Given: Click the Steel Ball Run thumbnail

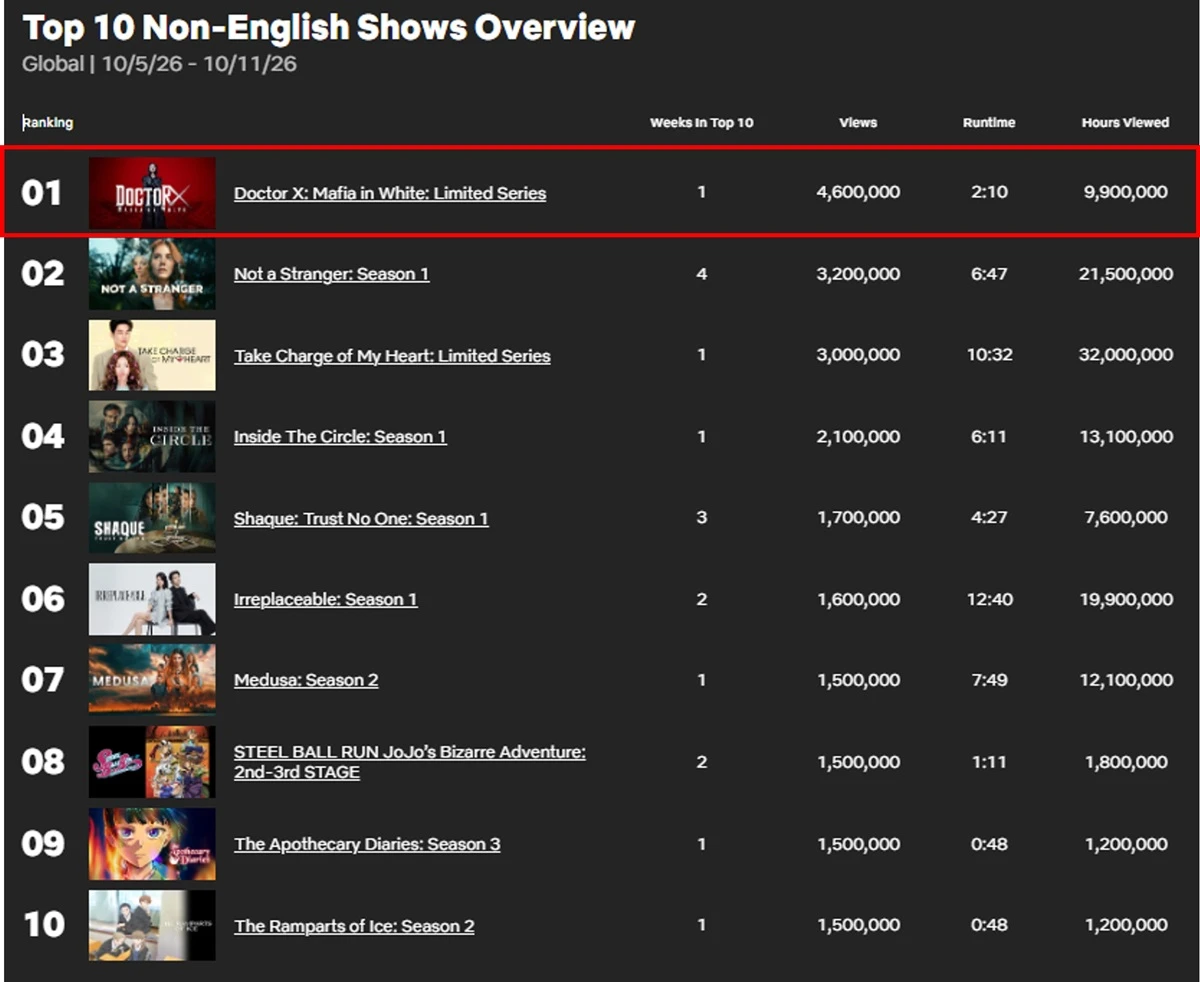Looking at the screenshot, I should tap(152, 762).
